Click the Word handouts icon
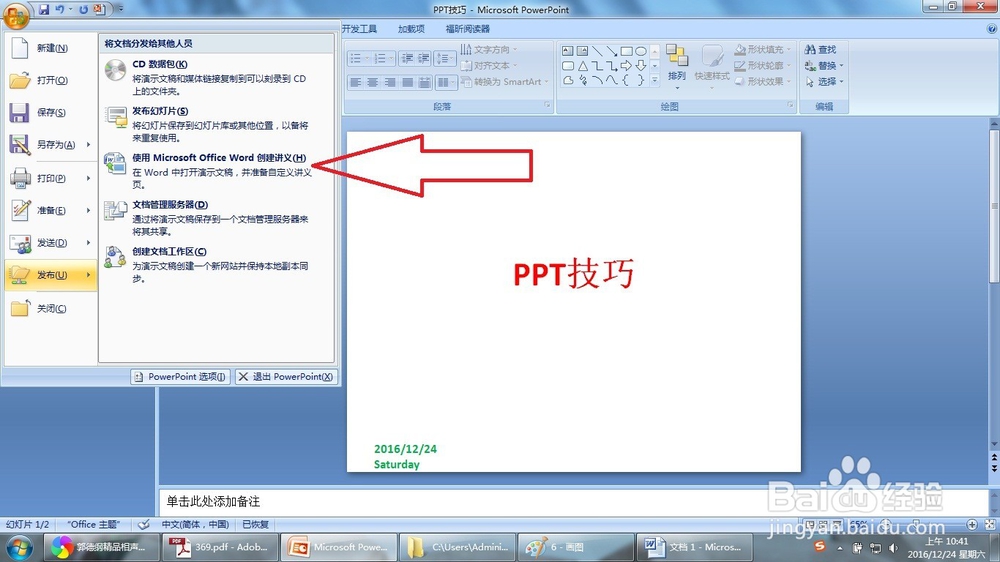This screenshot has height=562, width=1000. click(x=115, y=163)
